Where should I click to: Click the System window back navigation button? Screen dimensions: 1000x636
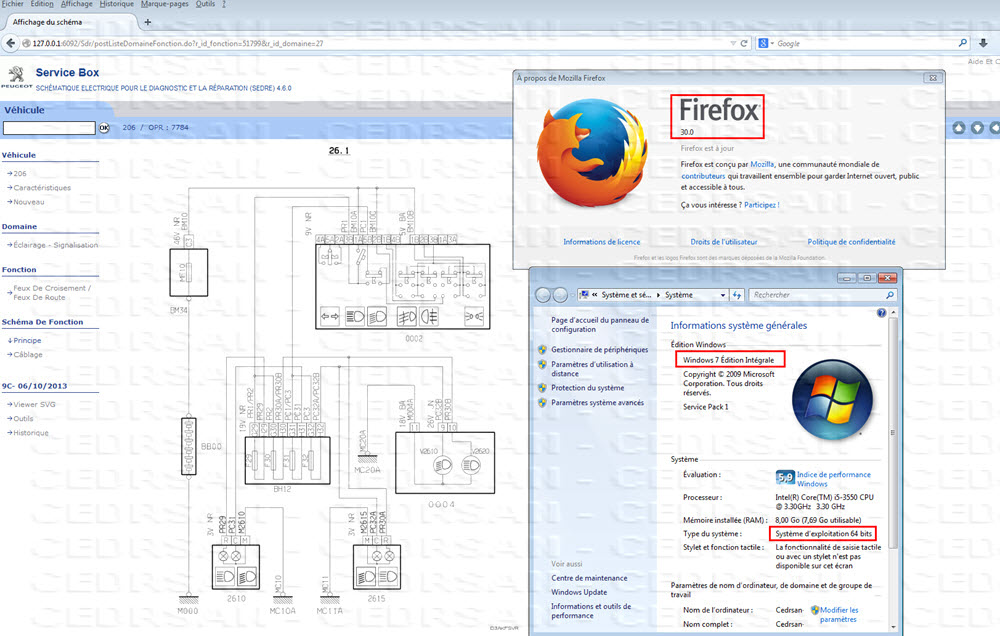coord(543,295)
